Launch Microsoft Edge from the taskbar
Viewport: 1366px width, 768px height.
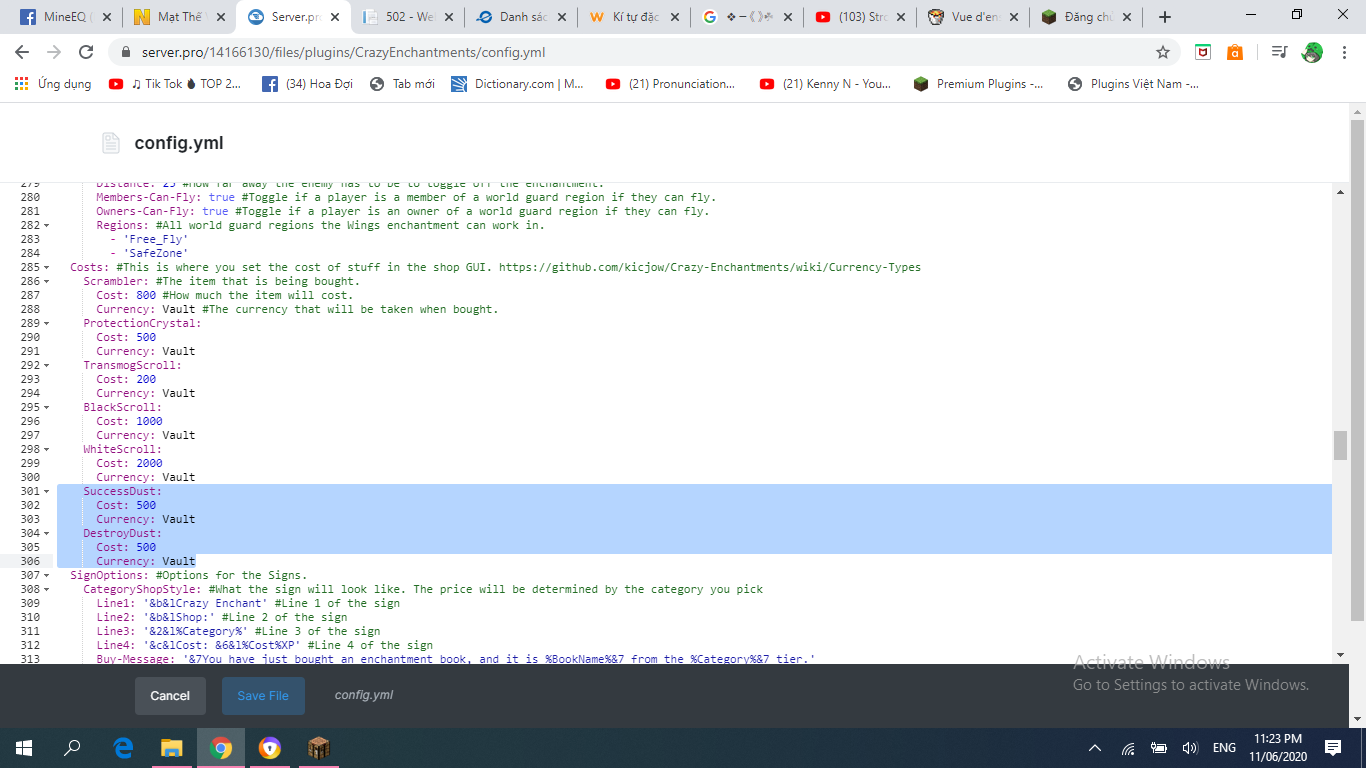[123, 748]
